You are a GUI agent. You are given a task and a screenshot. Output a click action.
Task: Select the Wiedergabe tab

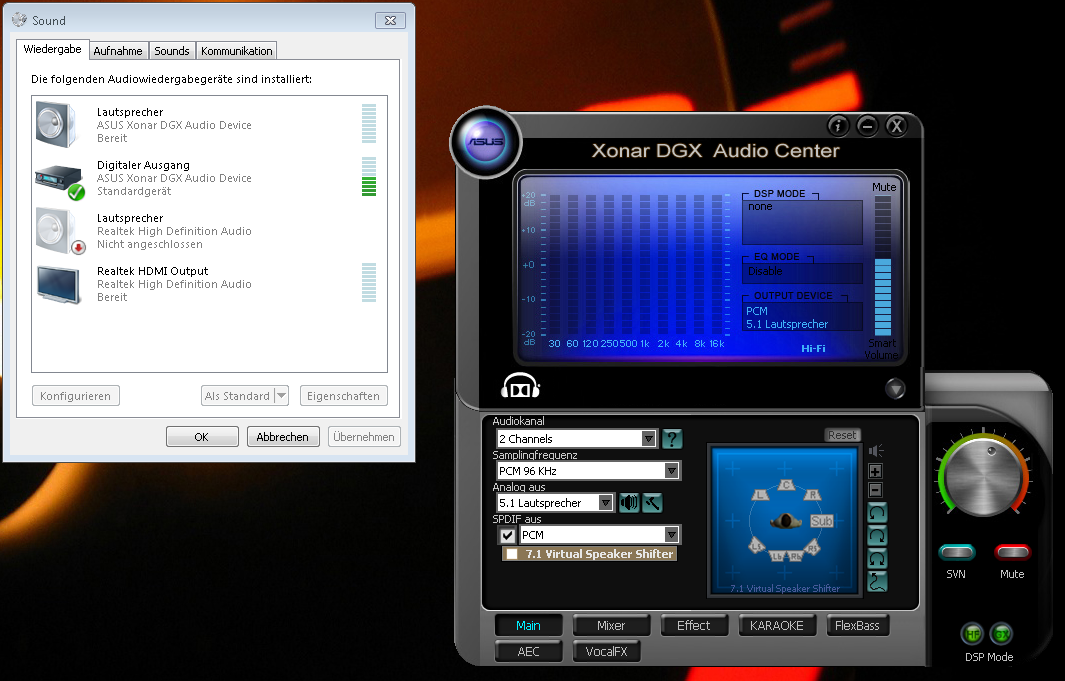52,49
